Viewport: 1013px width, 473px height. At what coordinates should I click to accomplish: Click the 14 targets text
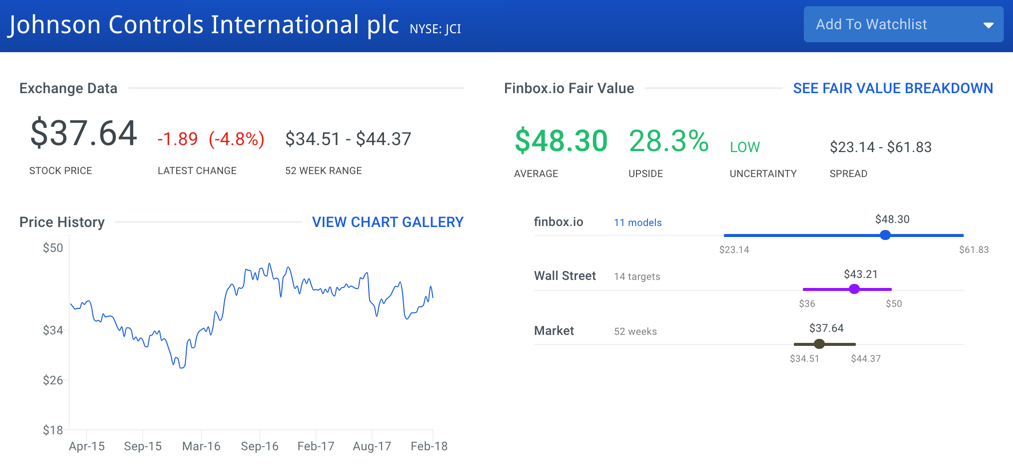637,277
